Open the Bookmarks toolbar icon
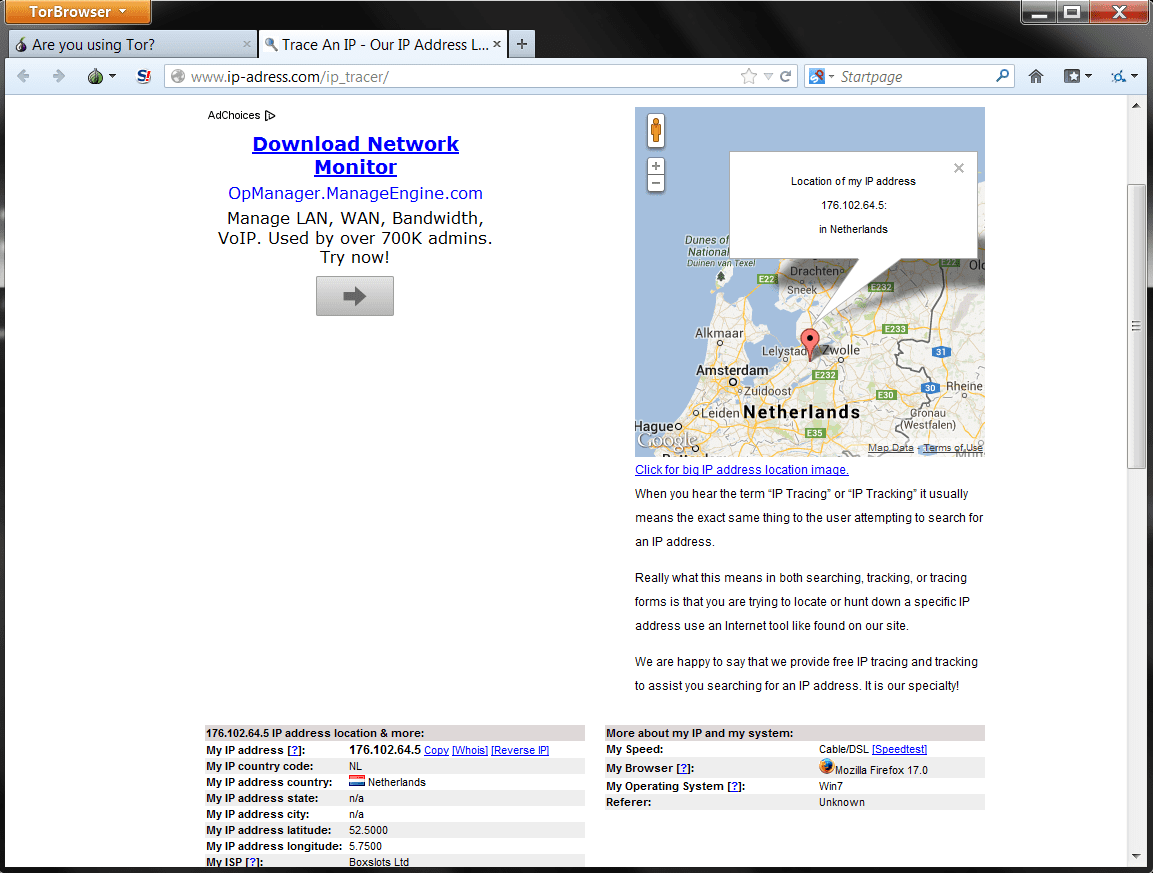 click(x=1072, y=76)
